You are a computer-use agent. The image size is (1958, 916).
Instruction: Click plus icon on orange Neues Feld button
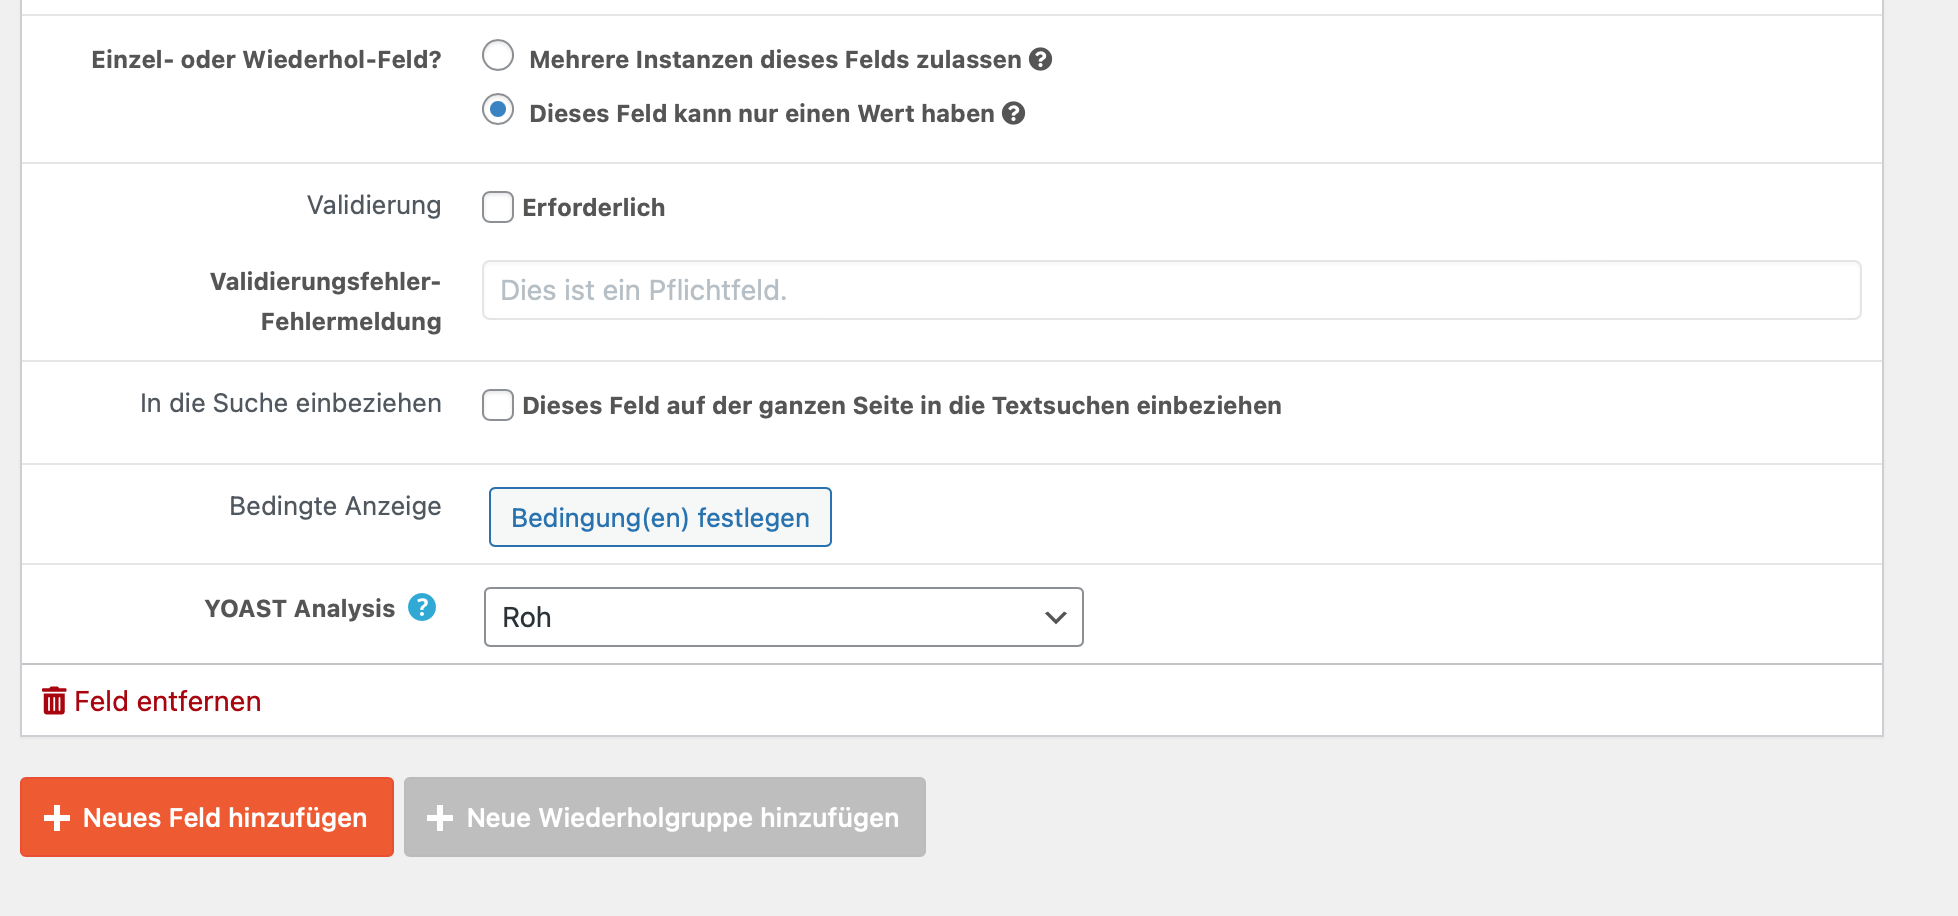pyautogui.click(x=57, y=818)
